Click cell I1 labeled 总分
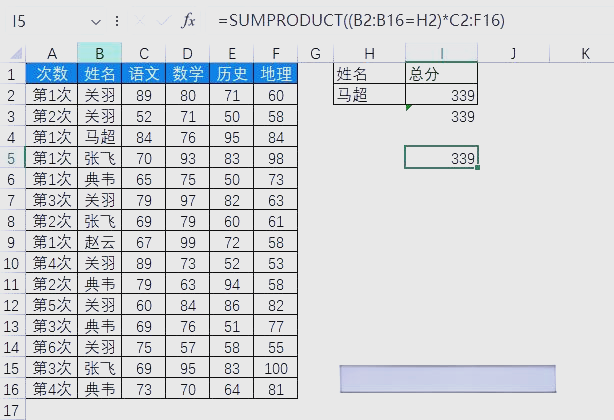This screenshot has width=614, height=420. pyautogui.click(x=441, y=74)
